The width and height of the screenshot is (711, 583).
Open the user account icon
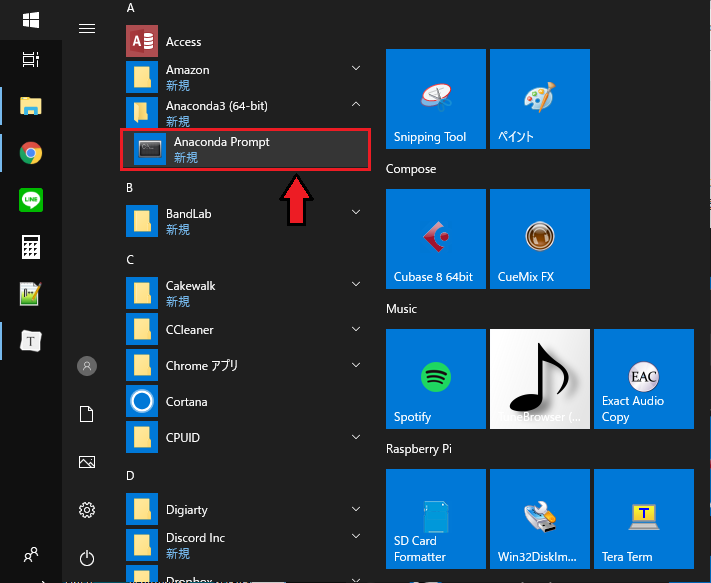click(87, 366)
